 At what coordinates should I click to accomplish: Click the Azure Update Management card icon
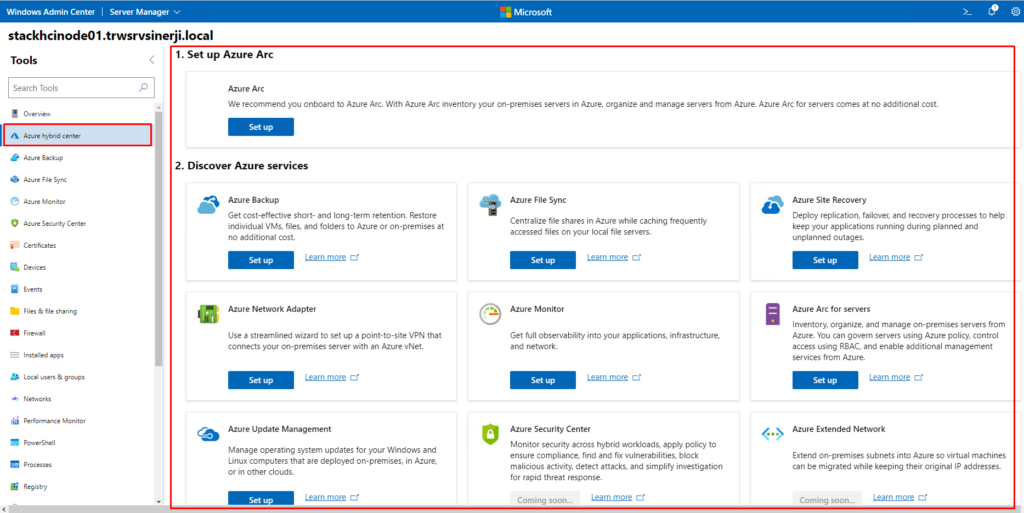point(208,433)
